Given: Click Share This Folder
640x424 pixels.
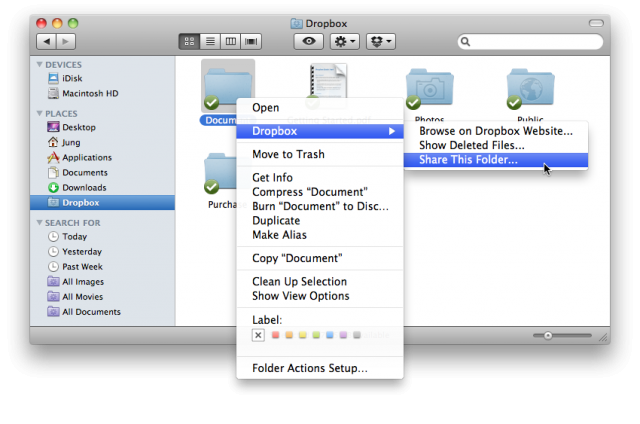Looking at the screenshot, I should click(x=496, y=160).
